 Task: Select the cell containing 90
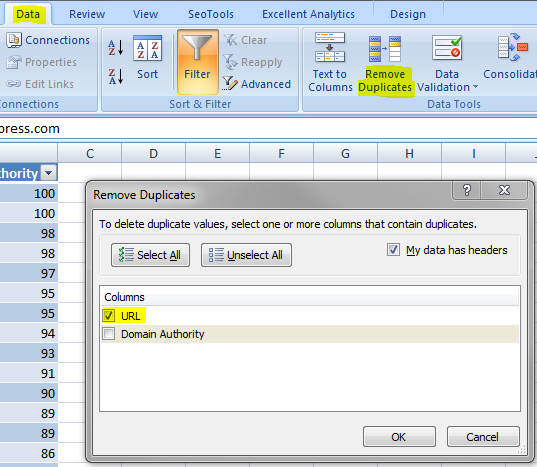point(29,393)
